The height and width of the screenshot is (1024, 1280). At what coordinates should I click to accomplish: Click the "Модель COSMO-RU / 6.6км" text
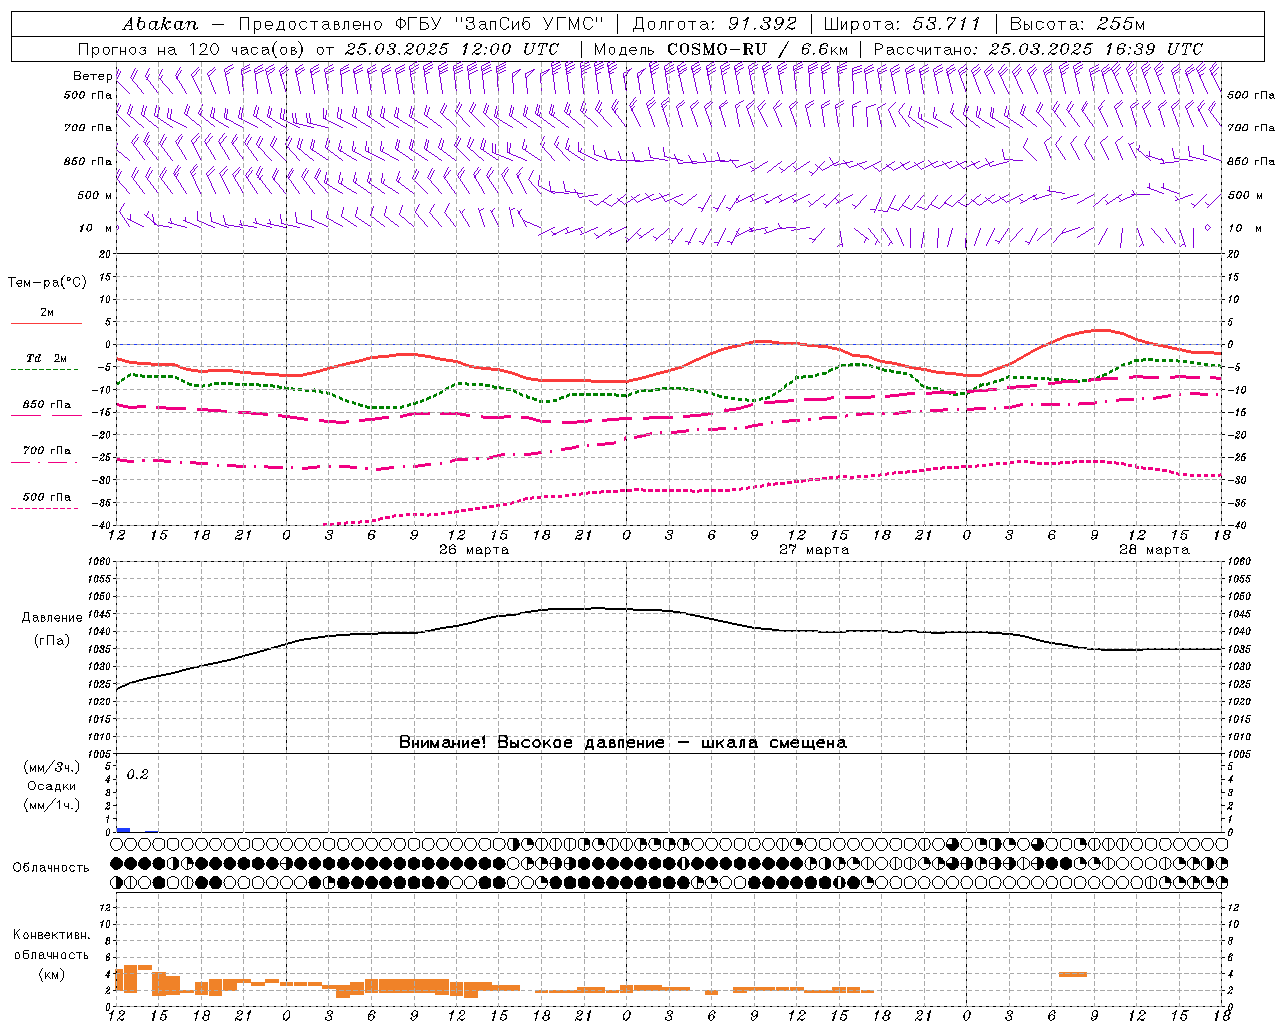point(721,49)
